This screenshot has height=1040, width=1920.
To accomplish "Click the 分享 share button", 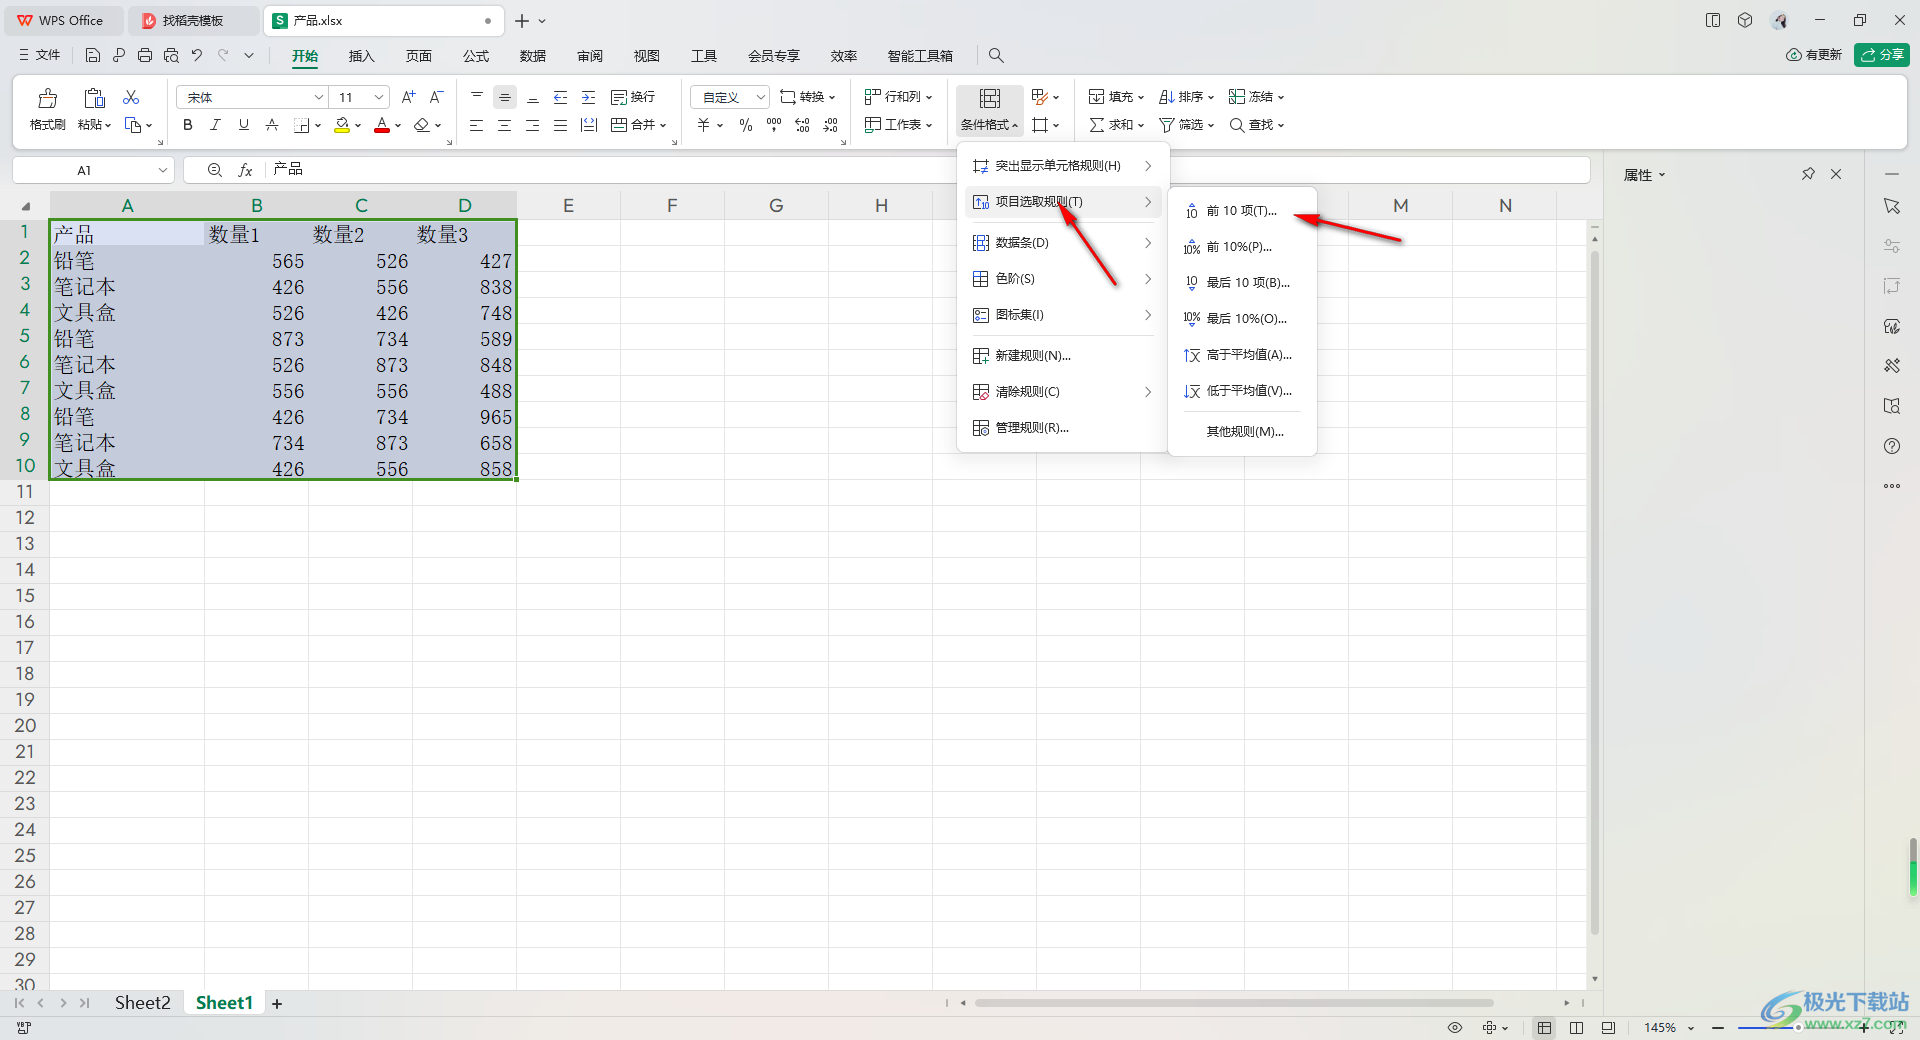I will [1882, 55].
